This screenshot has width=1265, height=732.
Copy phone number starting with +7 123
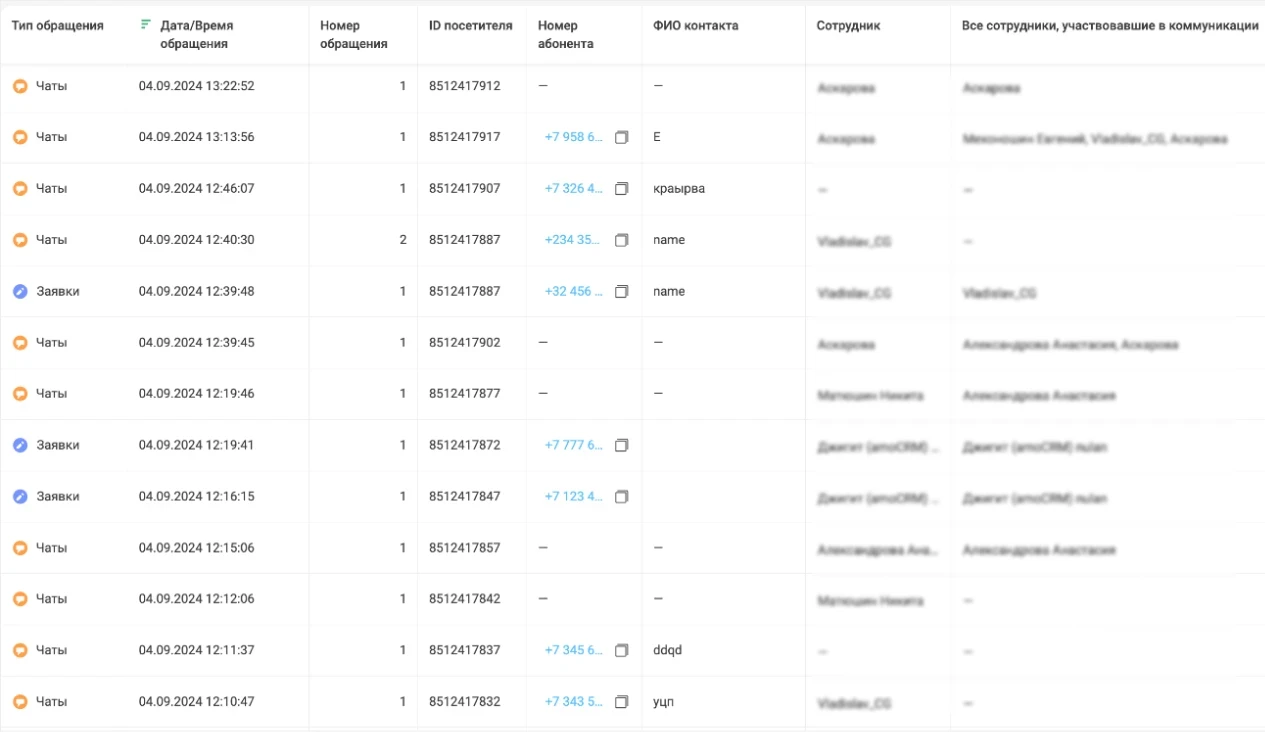621,496
